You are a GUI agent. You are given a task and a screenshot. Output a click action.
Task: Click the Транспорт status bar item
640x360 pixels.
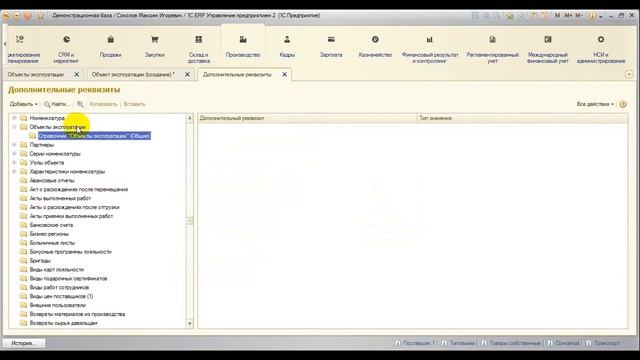point(603,343)
